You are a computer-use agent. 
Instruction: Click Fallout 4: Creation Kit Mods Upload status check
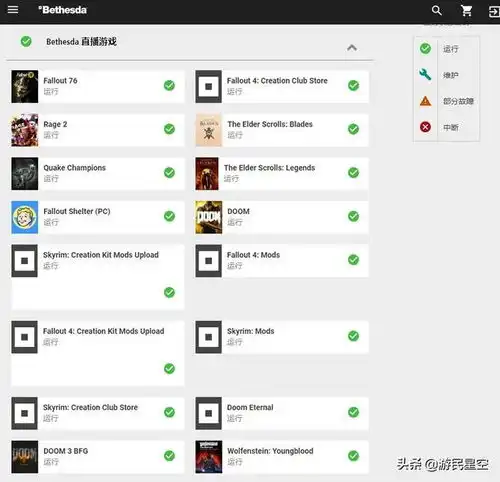point(169,369)
